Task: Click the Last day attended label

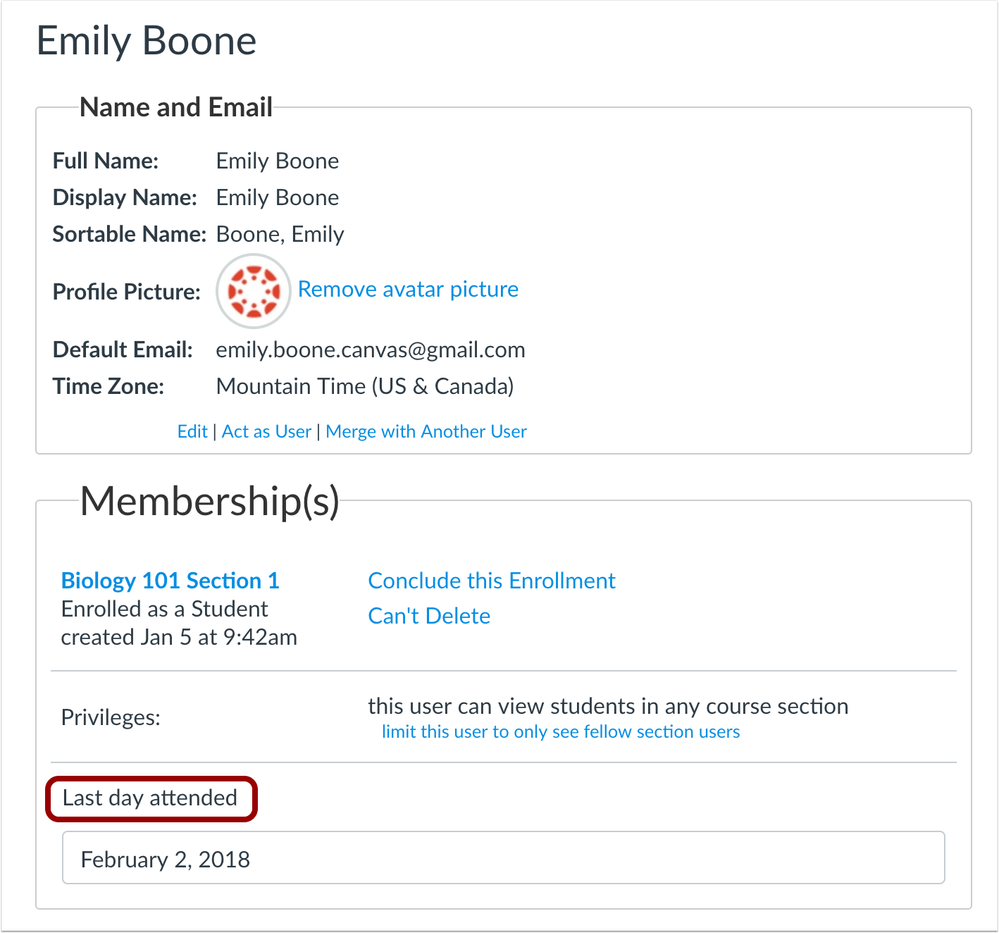Action: click(150, 798)
